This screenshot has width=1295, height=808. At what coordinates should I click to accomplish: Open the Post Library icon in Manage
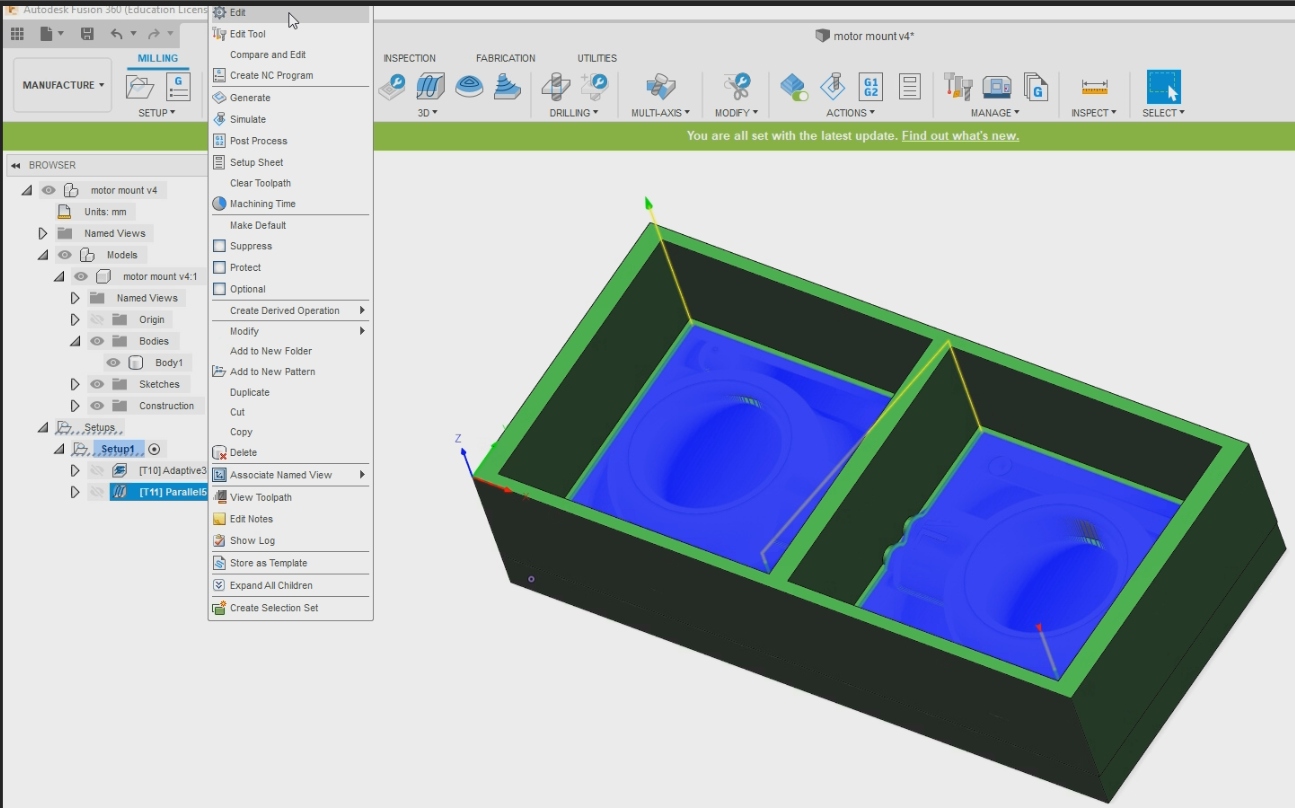tap(1035, 87)
